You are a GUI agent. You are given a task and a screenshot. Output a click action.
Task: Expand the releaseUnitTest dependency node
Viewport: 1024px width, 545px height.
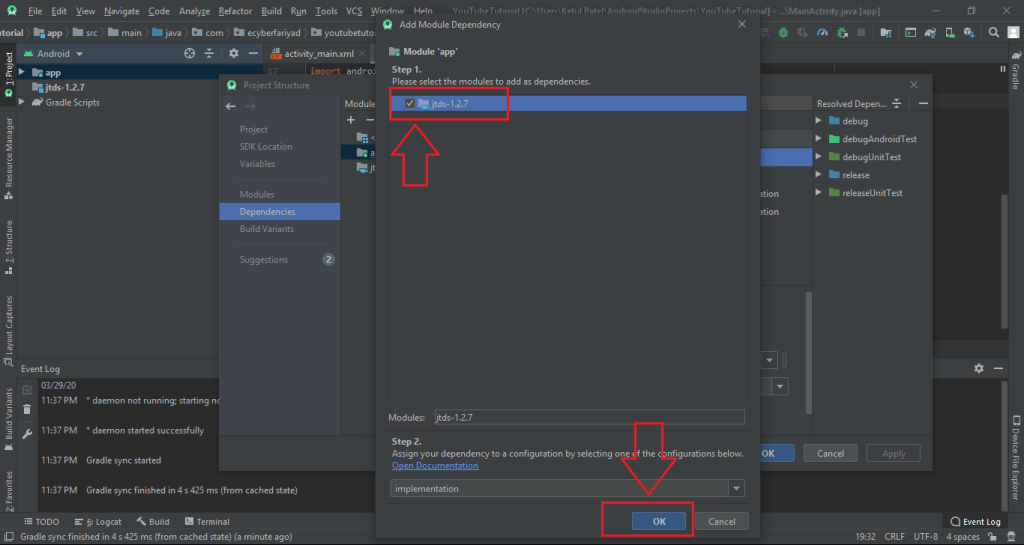(819, 193)
